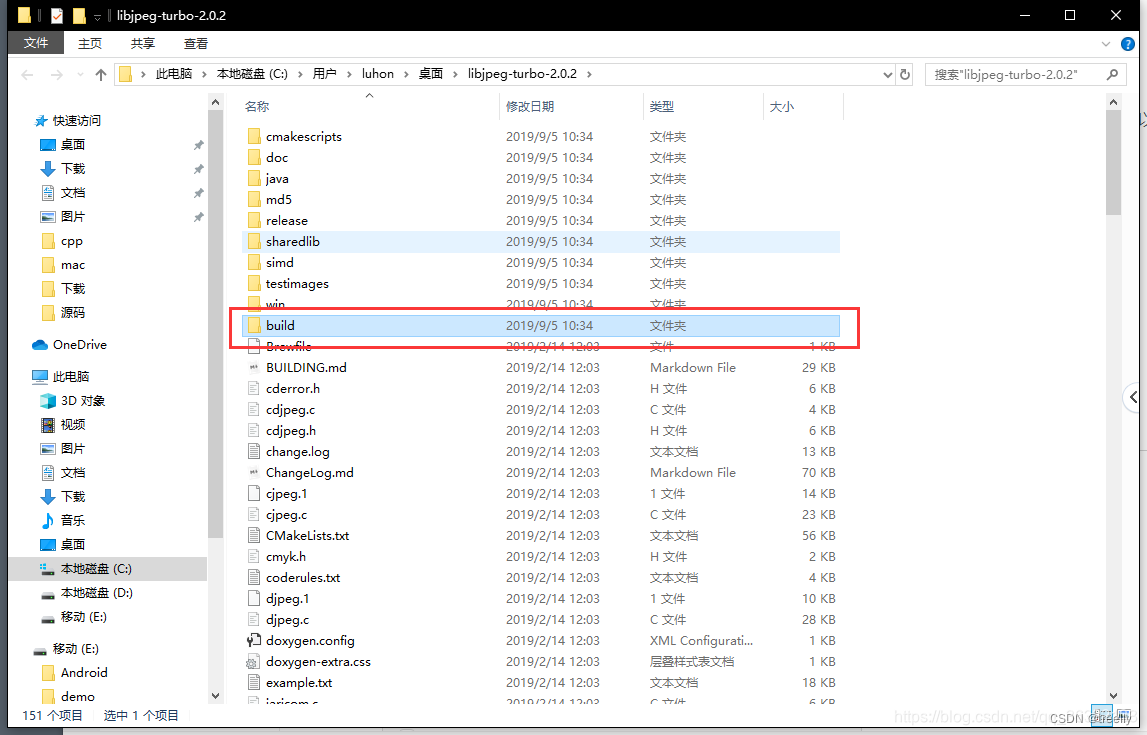Click the search magnifier in the search box
The width and height of the screenshot is (1147, 735).
(1112, 74)
